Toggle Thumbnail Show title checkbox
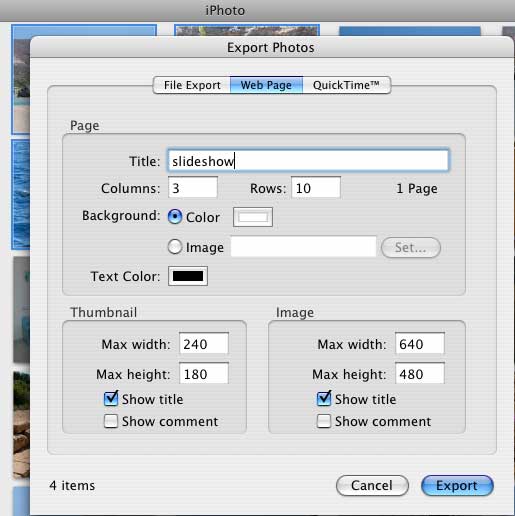Viewport: 515px width, 516px height. point(111,399)
